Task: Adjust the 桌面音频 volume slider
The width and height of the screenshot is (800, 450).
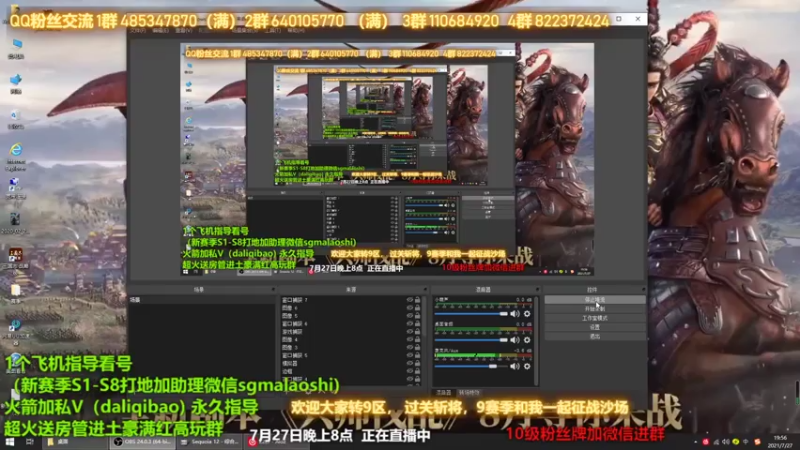Action: click(x=471, y=340)
